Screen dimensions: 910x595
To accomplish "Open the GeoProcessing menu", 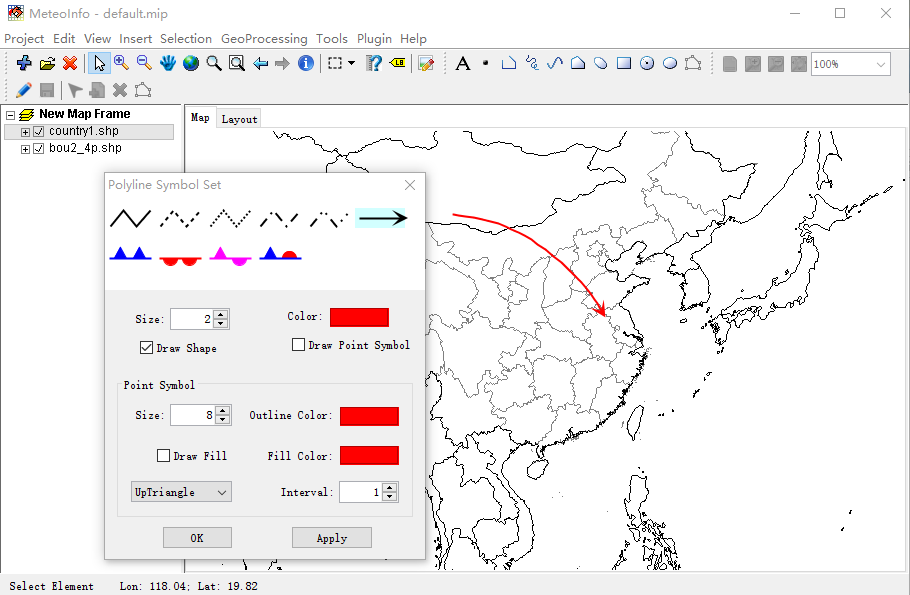I will pyautogui.click(x=264, y=39).
